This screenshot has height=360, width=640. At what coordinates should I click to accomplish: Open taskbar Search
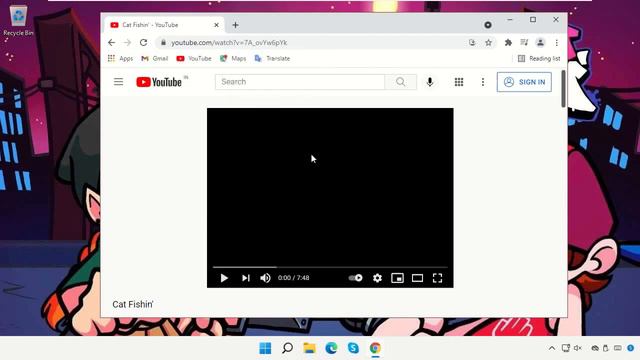click(287, 348)
